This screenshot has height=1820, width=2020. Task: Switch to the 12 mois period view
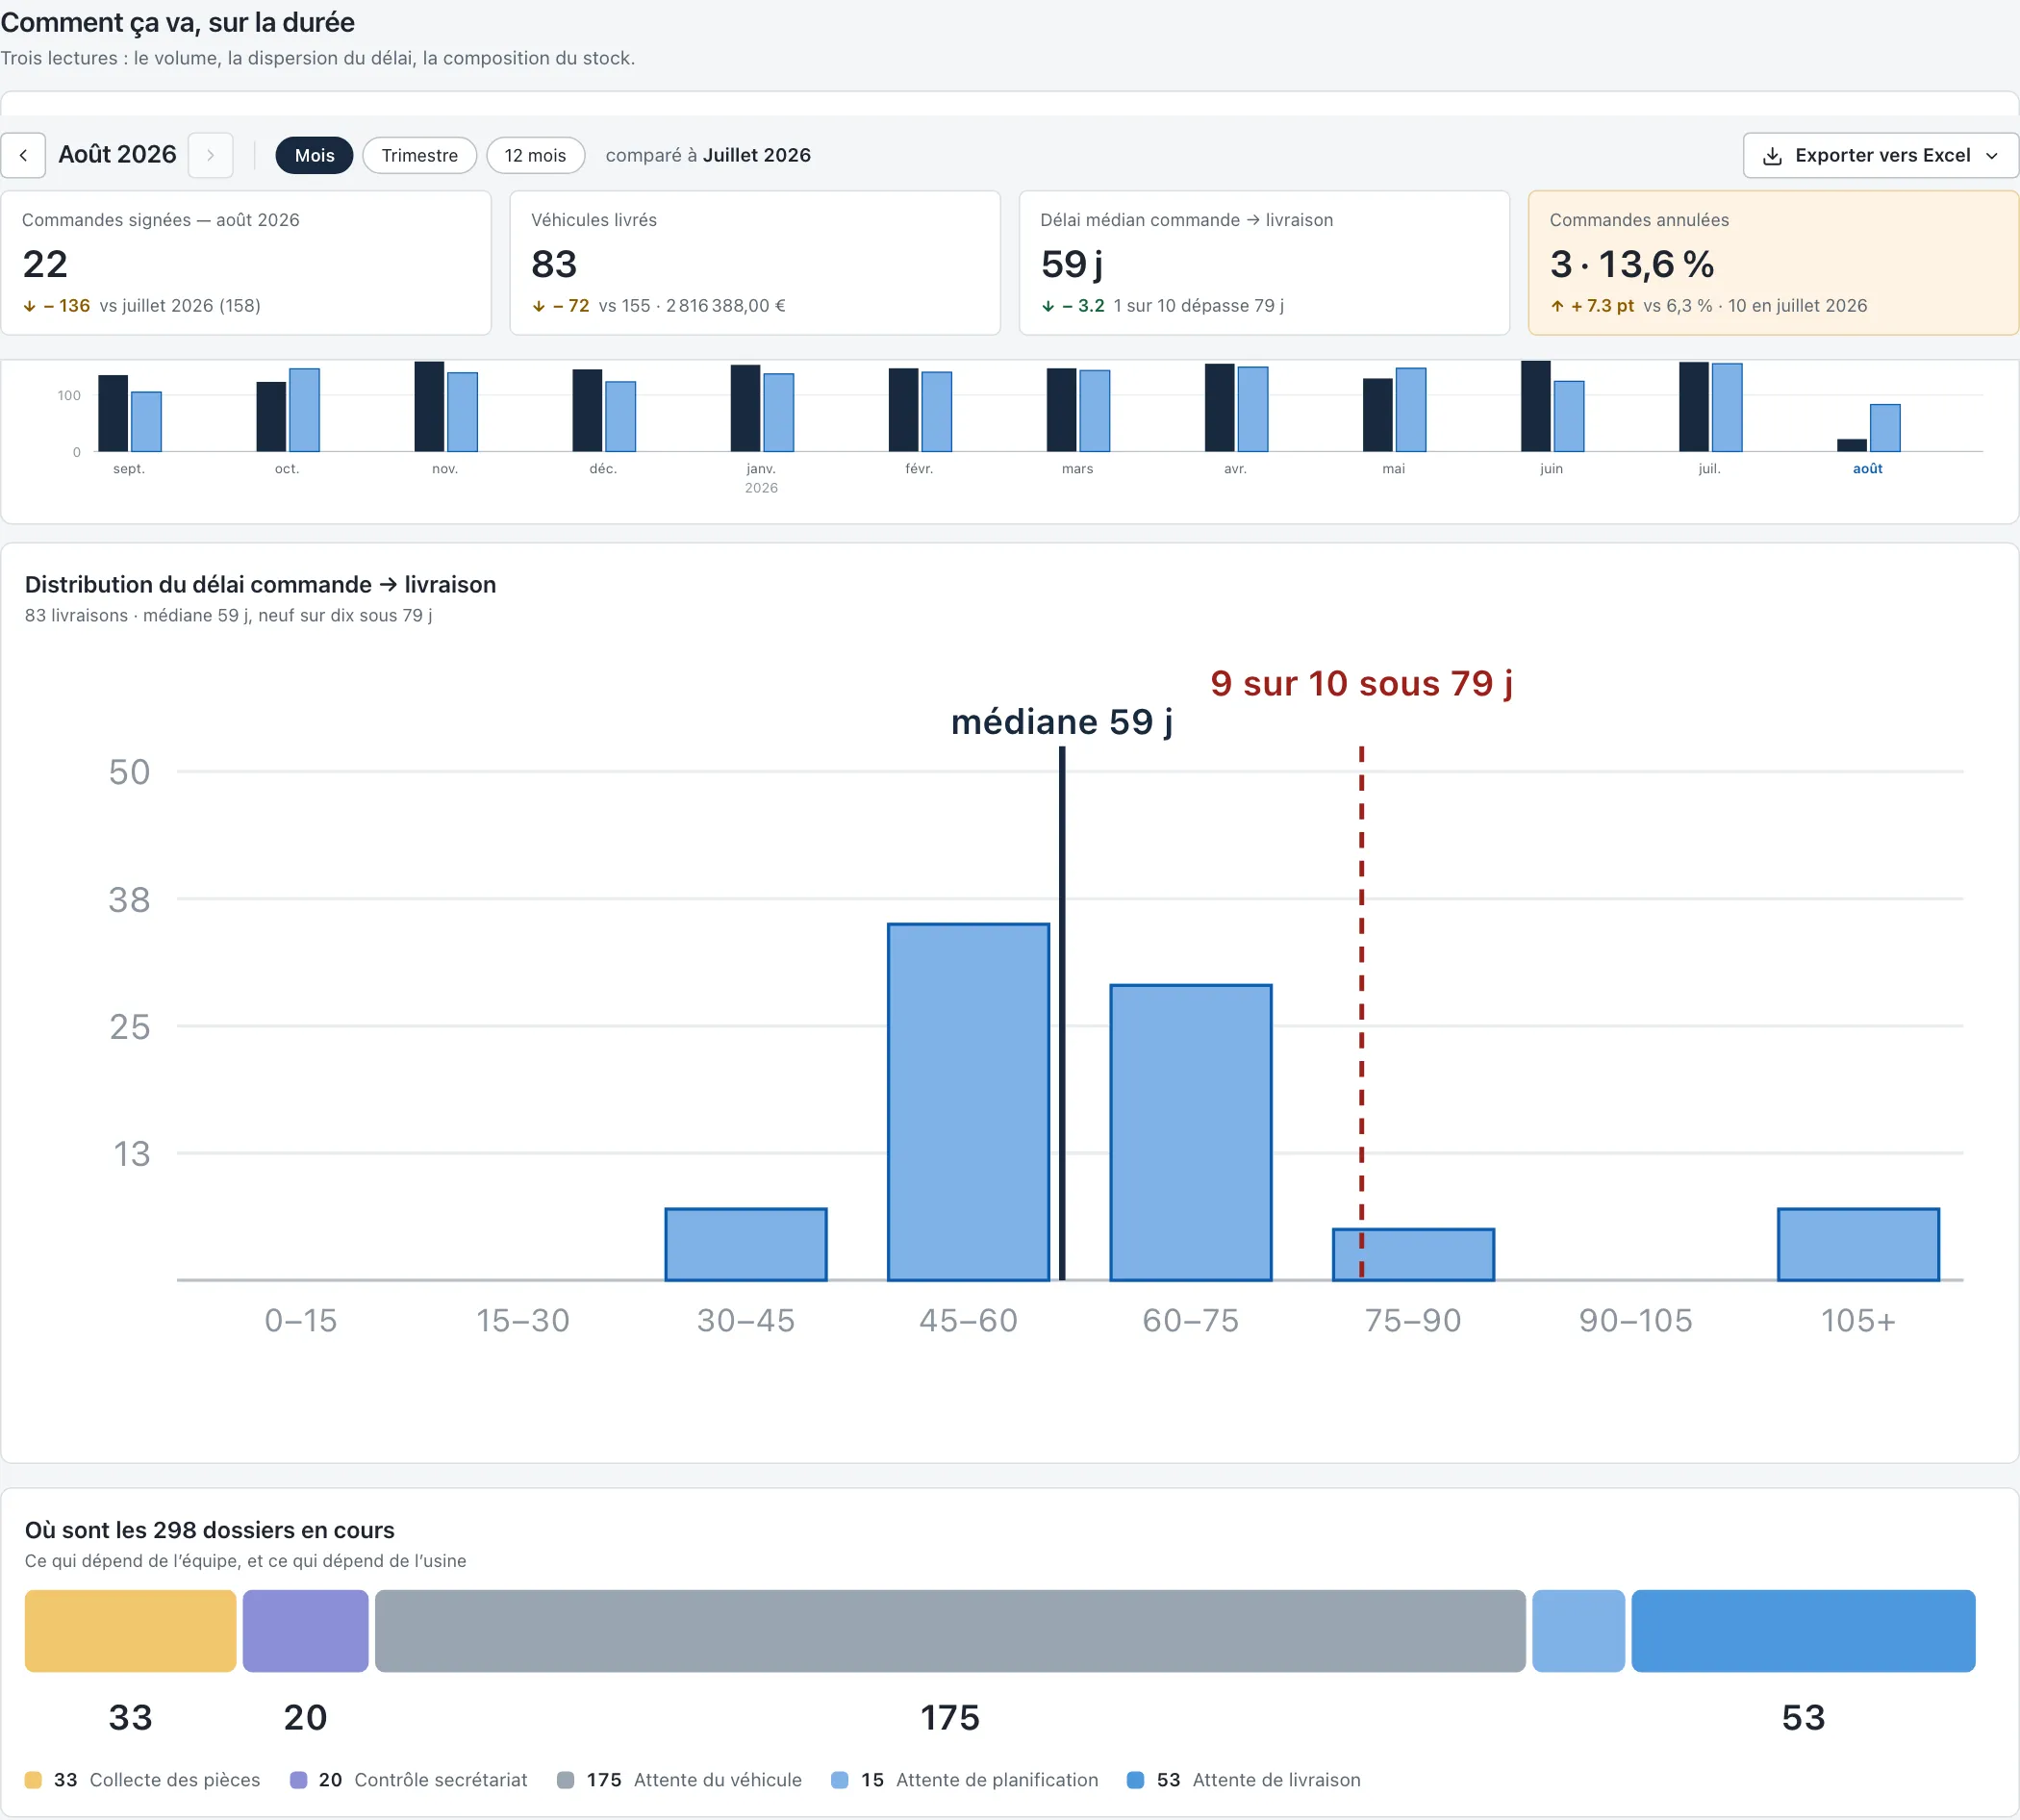point(535,155)
